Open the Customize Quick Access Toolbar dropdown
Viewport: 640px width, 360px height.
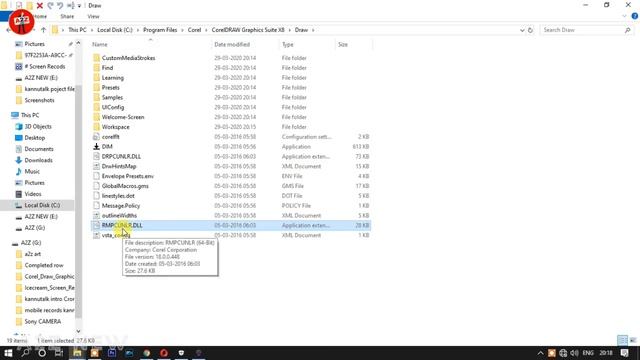[x=79, y=6]
